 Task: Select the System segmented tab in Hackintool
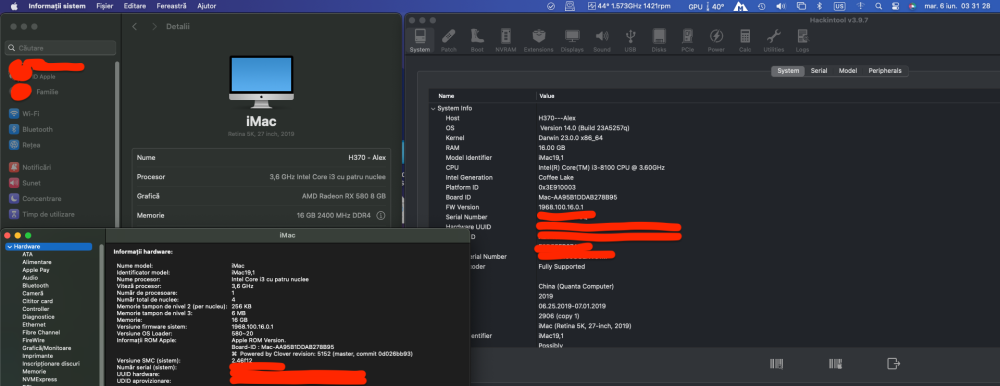tap(788, 71)
